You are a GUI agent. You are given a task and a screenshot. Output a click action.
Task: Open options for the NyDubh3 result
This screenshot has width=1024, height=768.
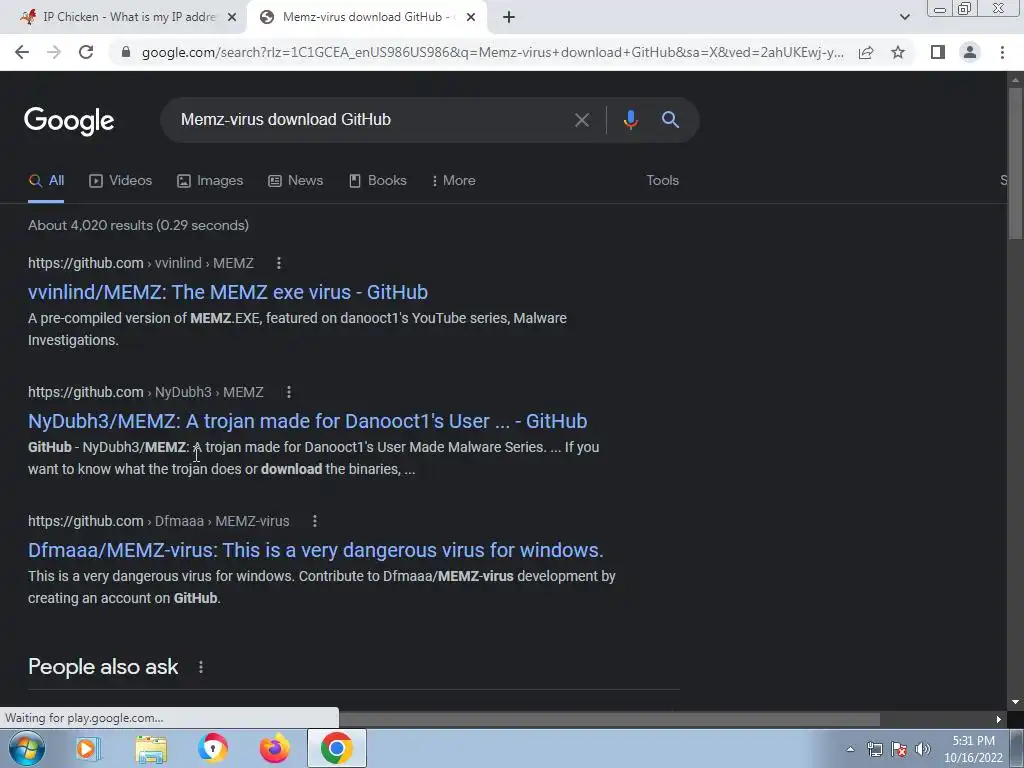[289, 392]
